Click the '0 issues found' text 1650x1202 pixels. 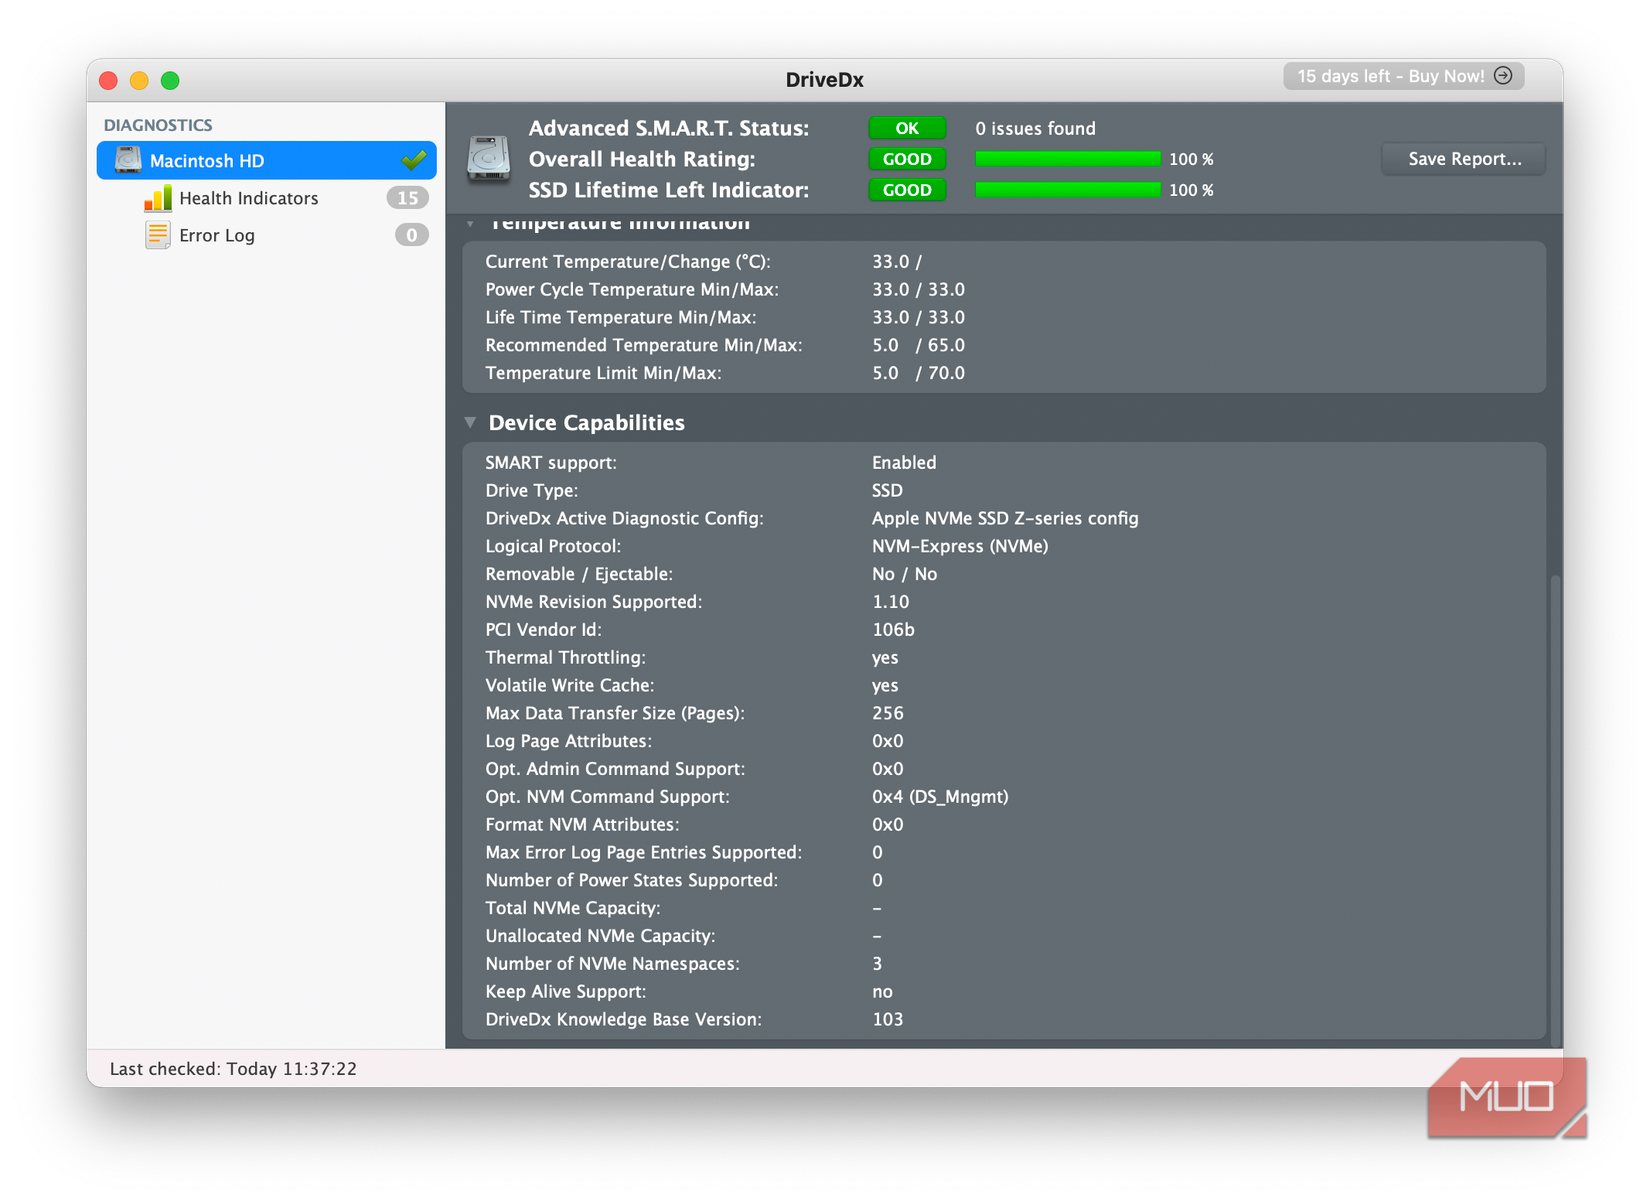pos(1035,128)
